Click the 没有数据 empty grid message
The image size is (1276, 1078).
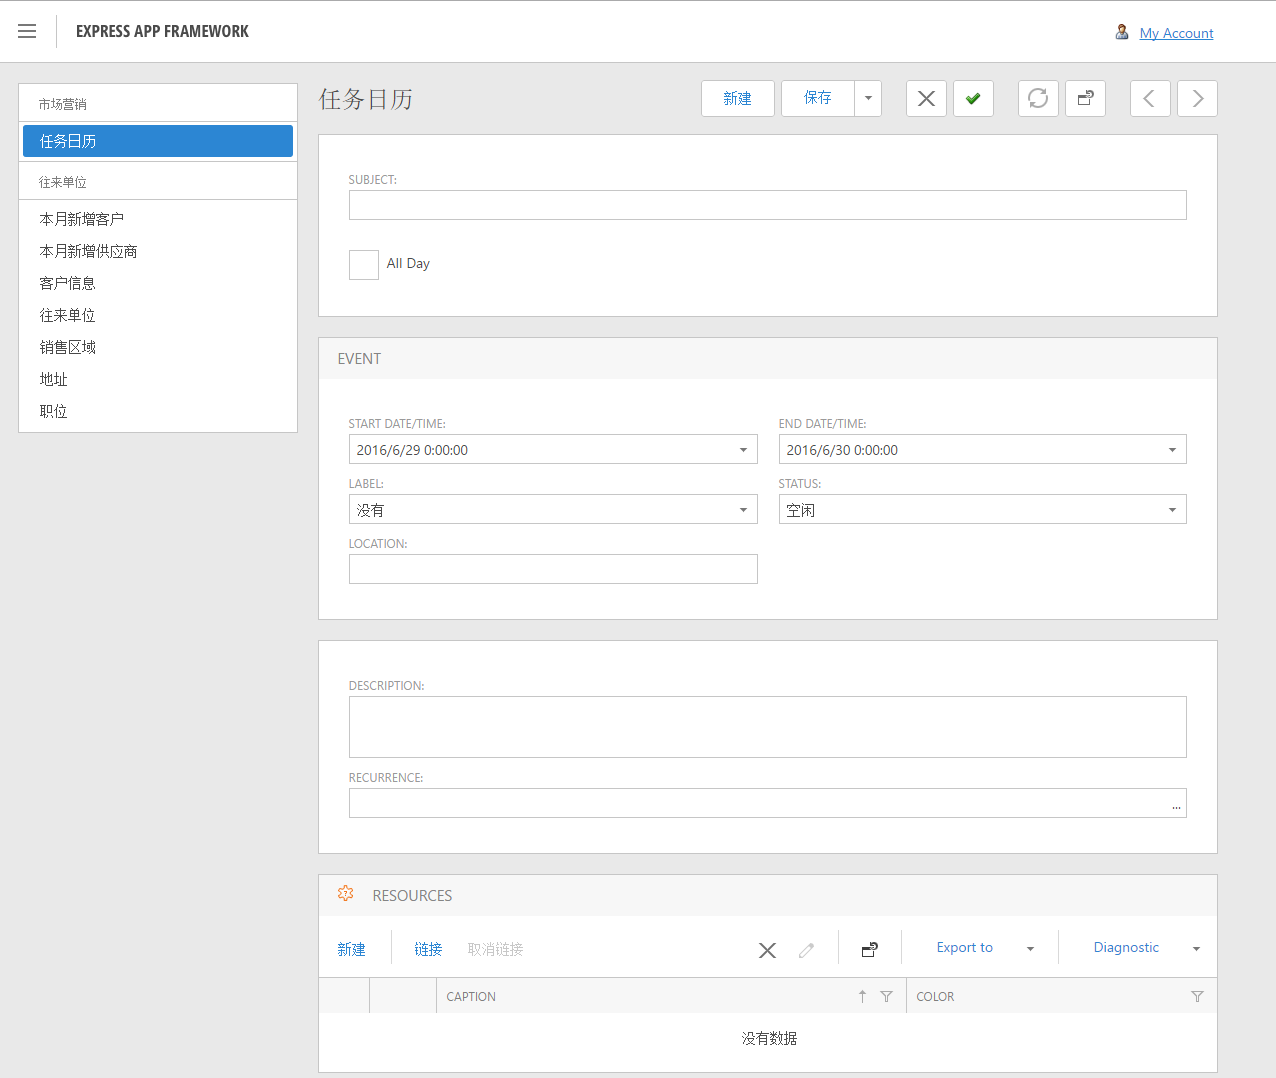point(769,1038)
